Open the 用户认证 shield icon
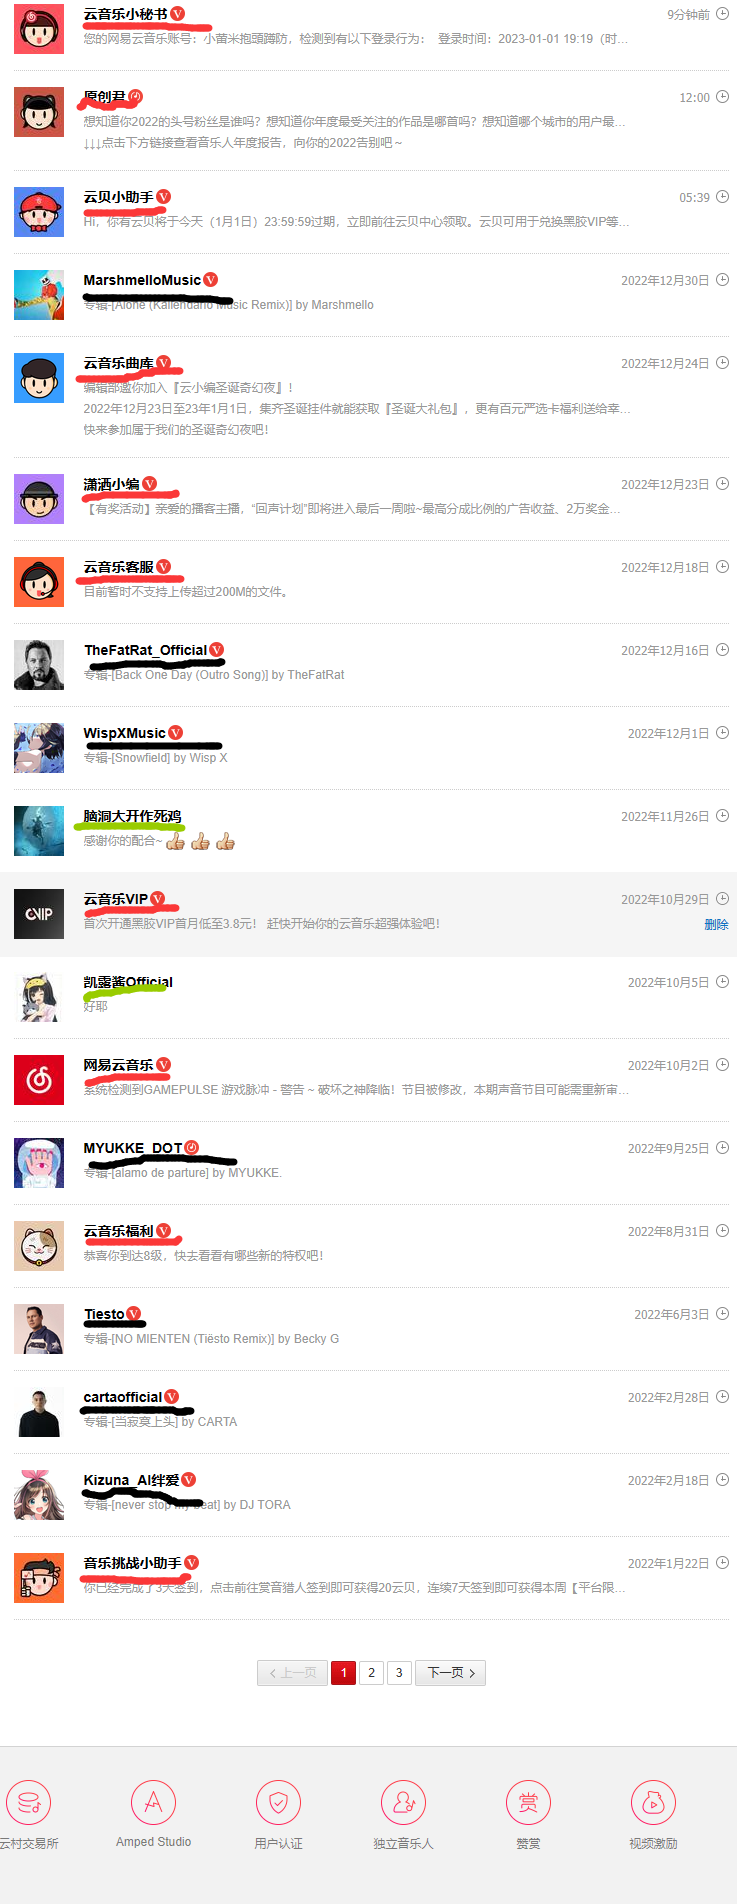 278,1803
